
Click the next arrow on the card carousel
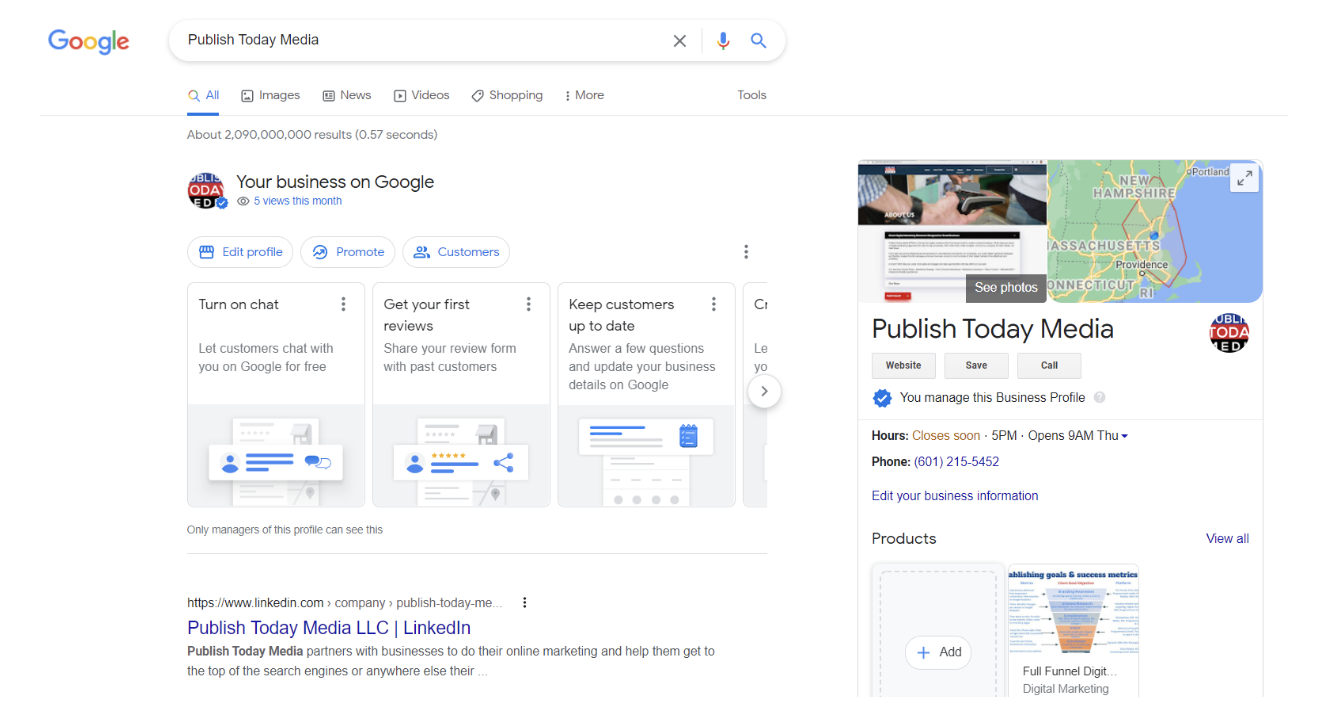point(764,391)
